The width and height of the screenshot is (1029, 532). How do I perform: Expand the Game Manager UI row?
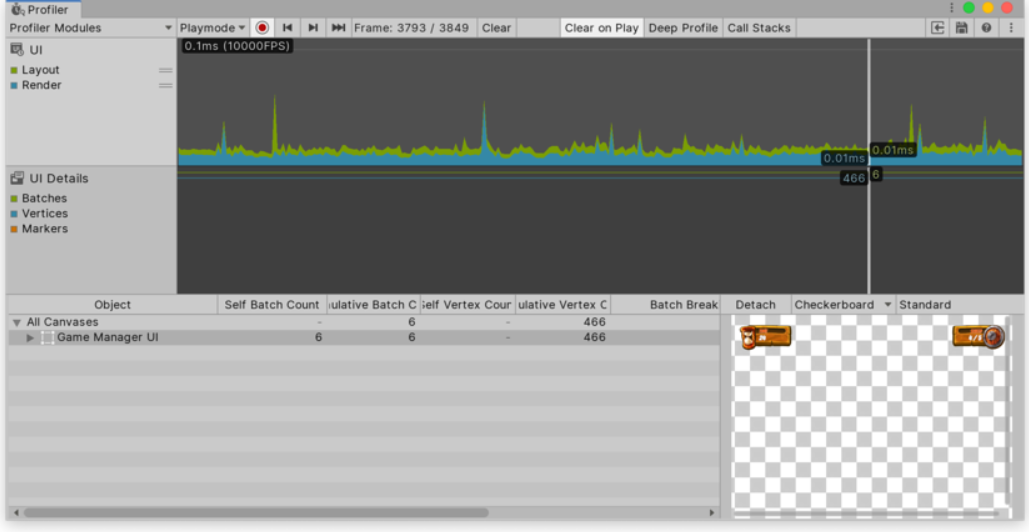tap(30, 338)
